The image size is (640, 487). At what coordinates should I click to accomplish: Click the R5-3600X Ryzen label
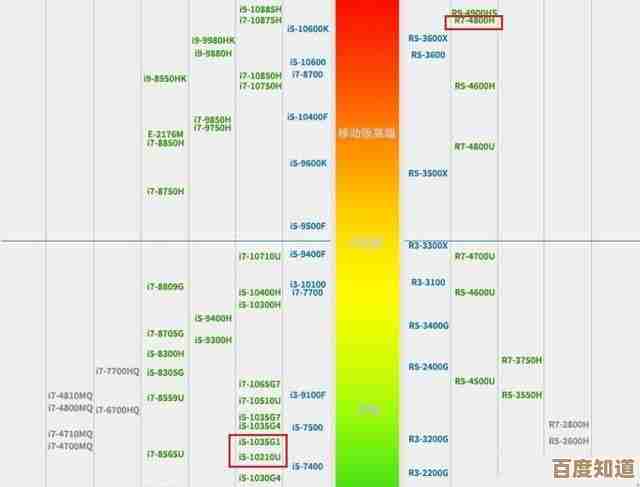click(x=427, y=39)
